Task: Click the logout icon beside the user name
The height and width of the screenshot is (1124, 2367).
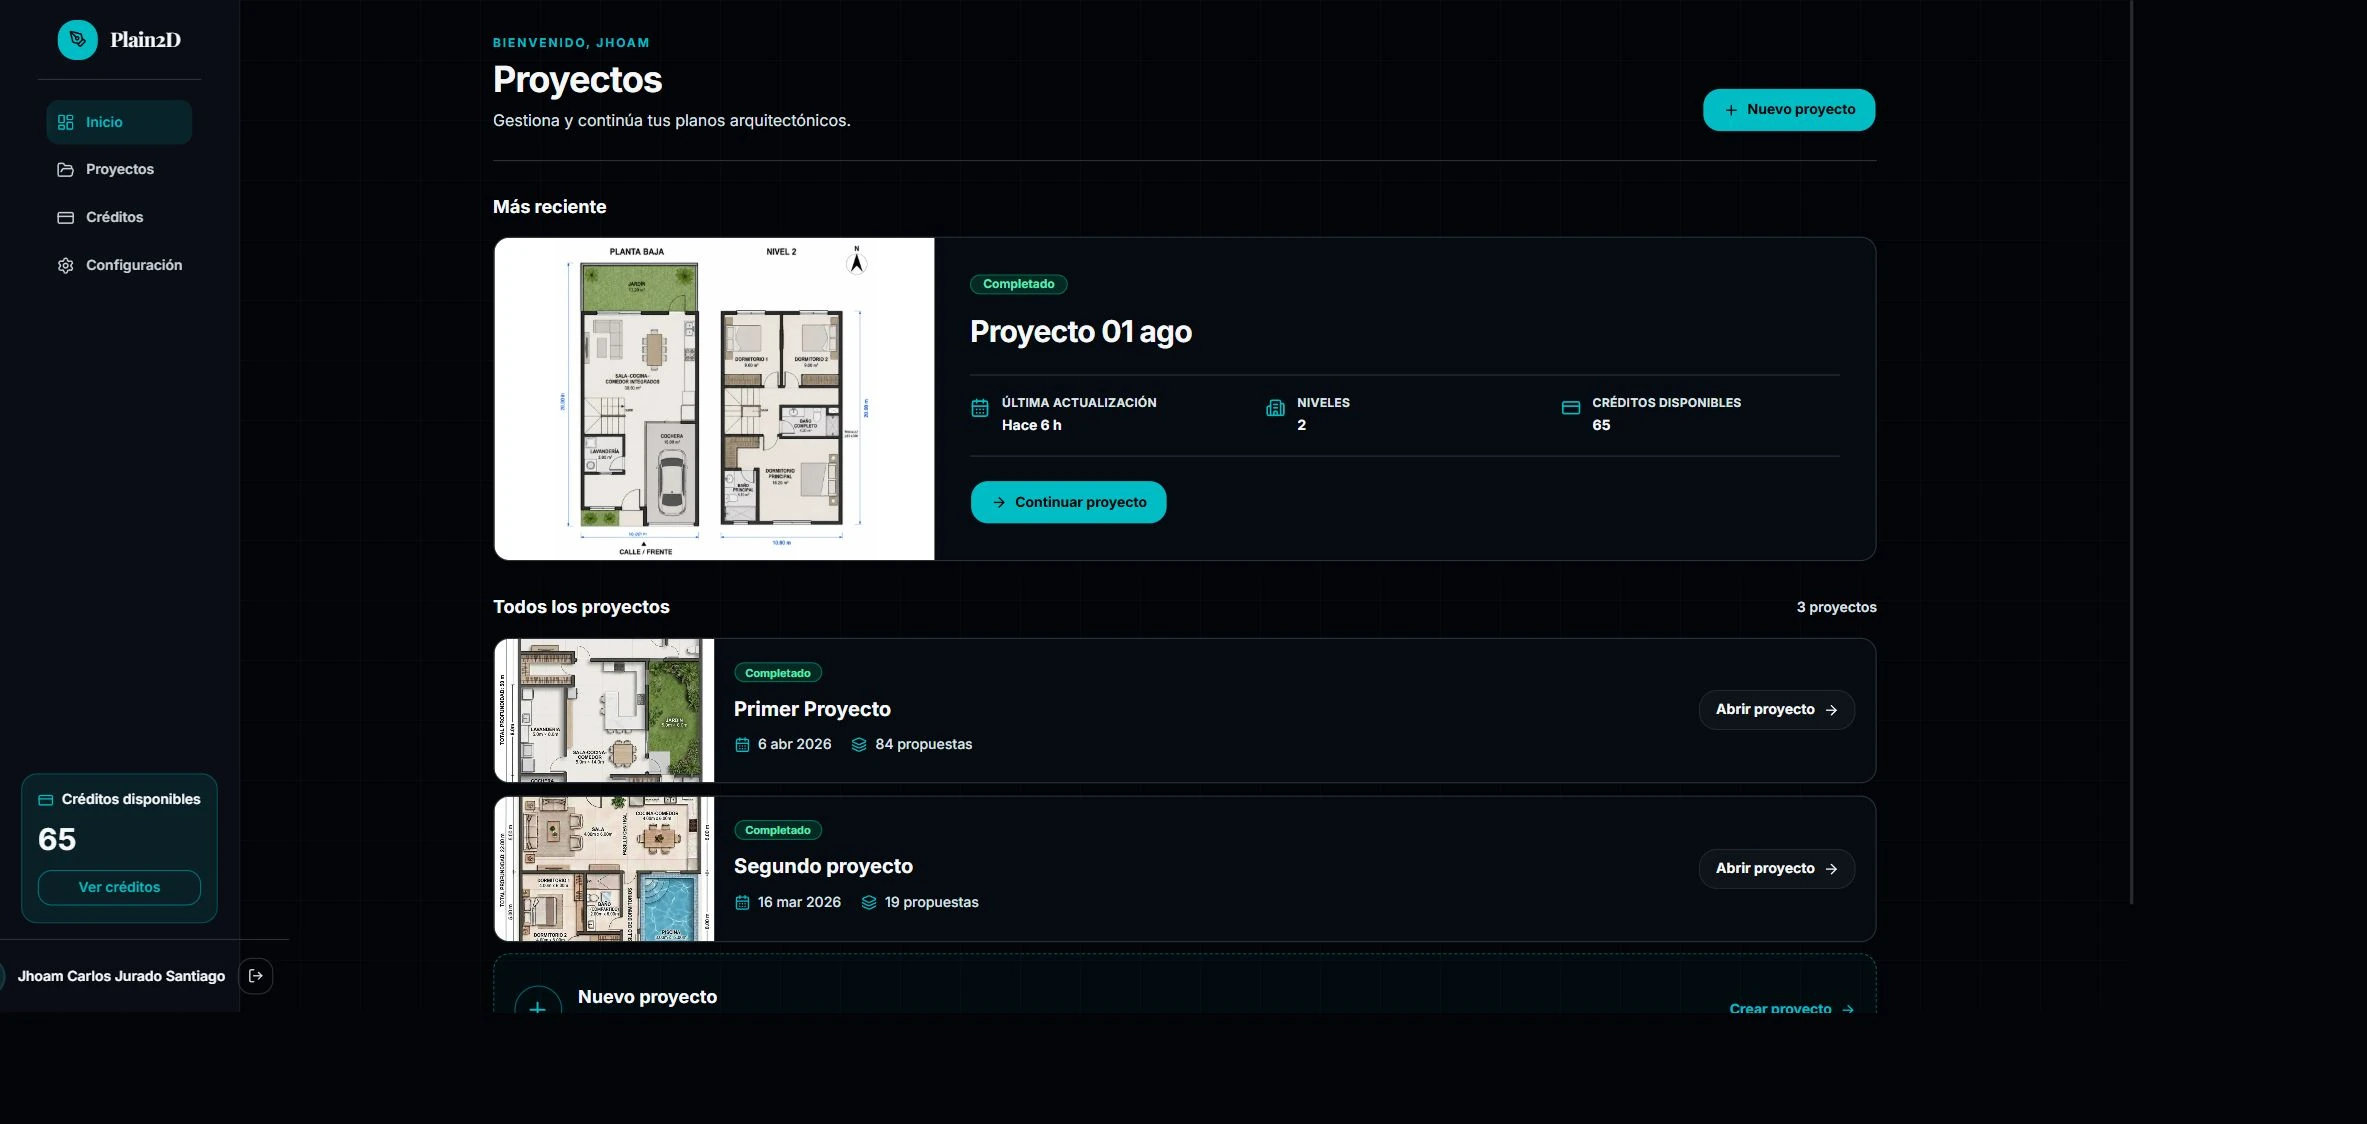Action: click(256, 976)
